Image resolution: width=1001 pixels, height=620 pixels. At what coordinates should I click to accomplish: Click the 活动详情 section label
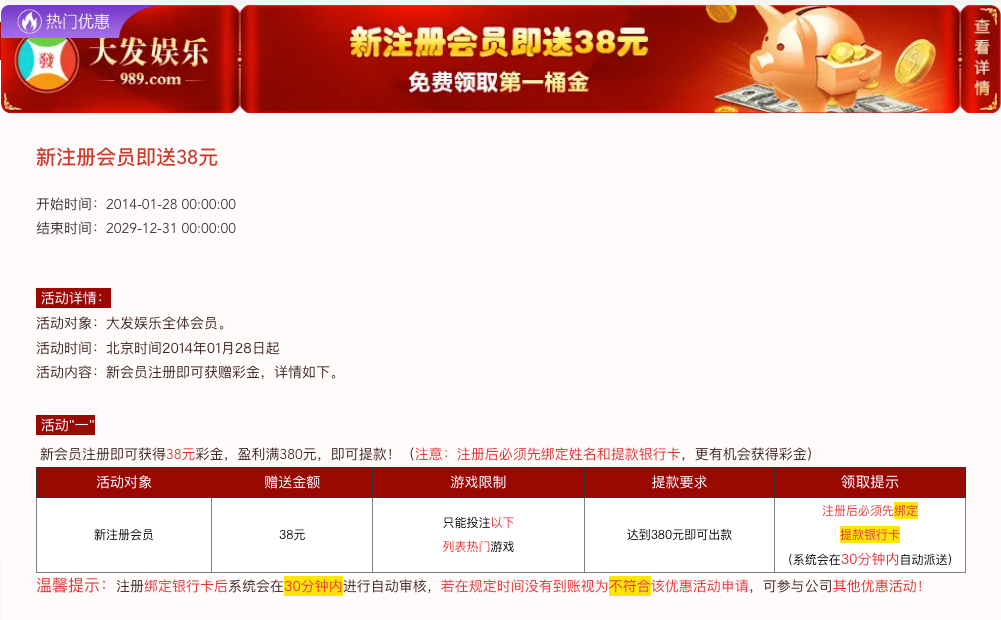(73, 298)
